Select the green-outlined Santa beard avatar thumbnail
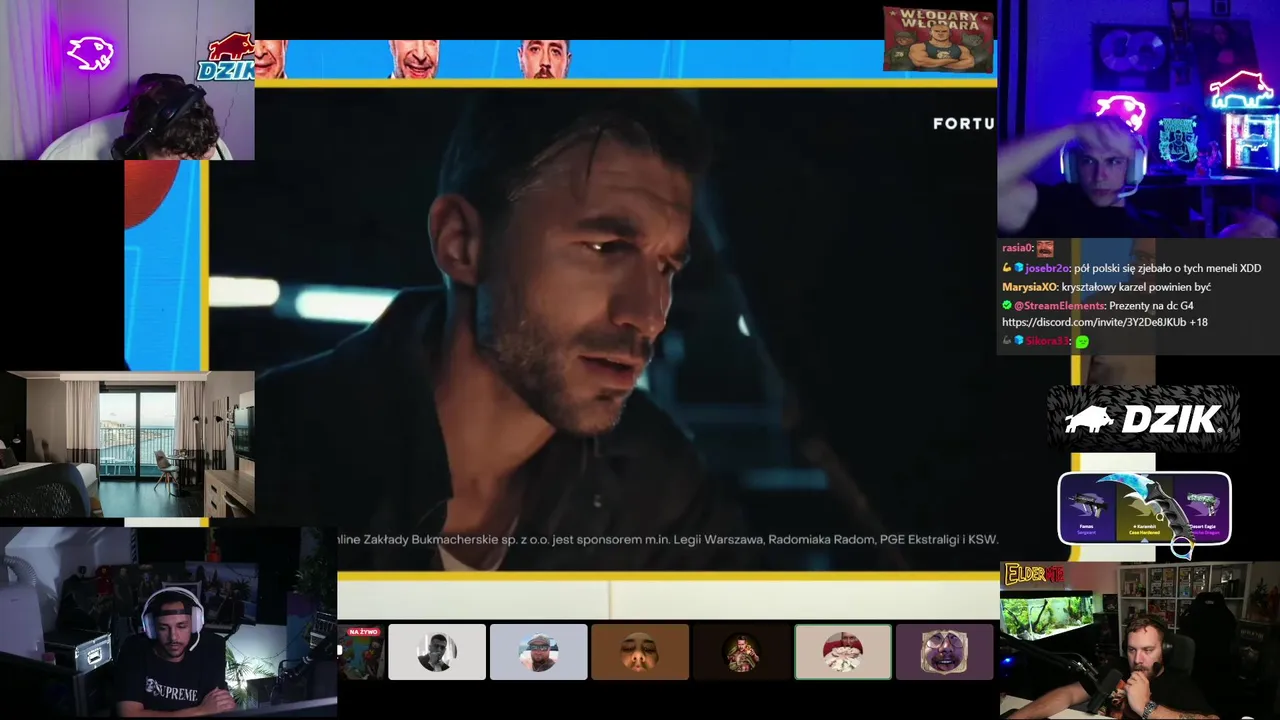Image resolution: width=1280 pixels, height=720 pixels. (x=843, y=652)
